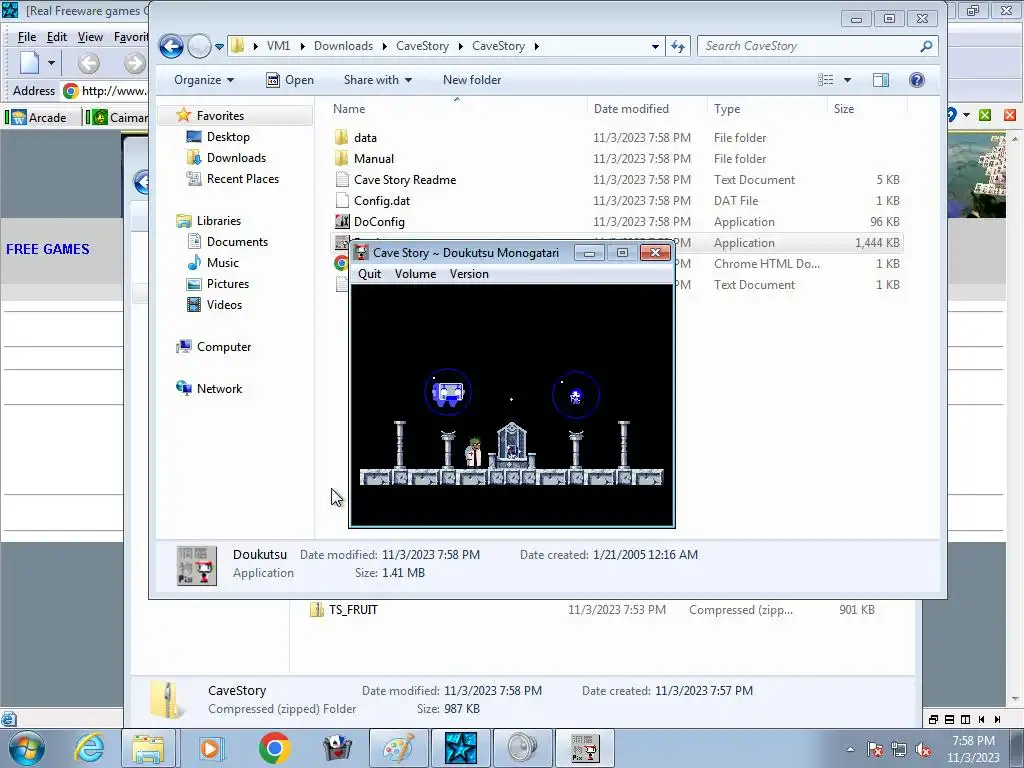The width and height of the screenshot is (1024, 768).
Task: Click the FREE GAMES link on the webpage
Action: click(x=48, y=249)
